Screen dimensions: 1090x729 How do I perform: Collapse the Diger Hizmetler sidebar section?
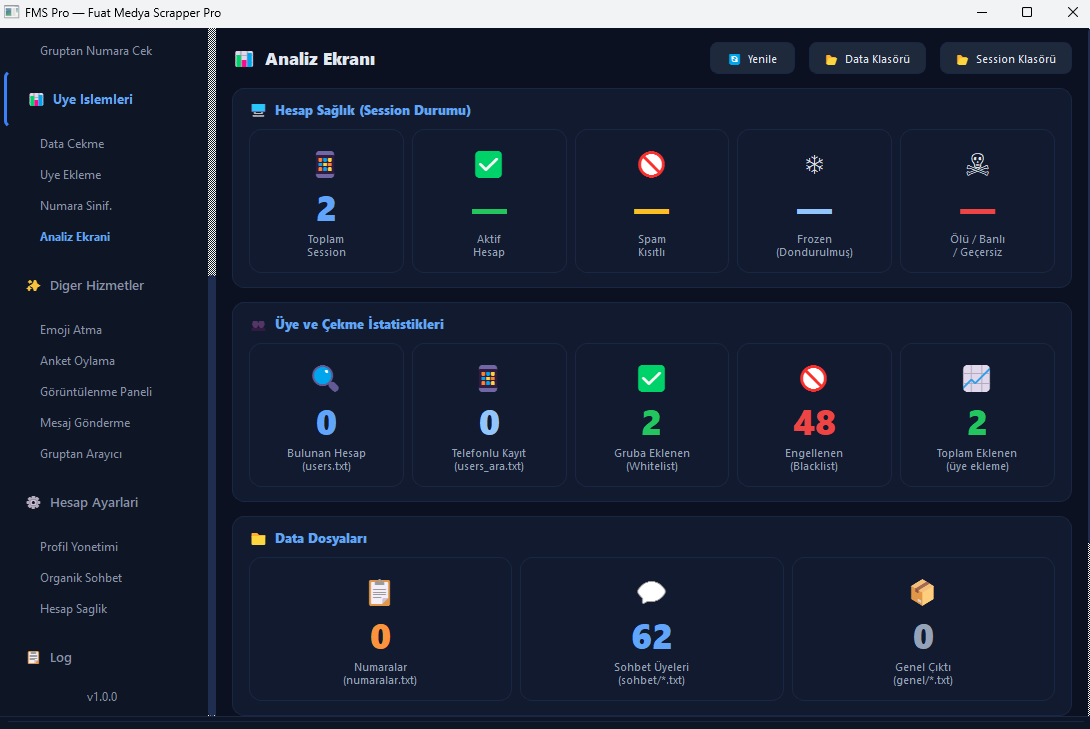pyautogui.click(x=96, y=286)
